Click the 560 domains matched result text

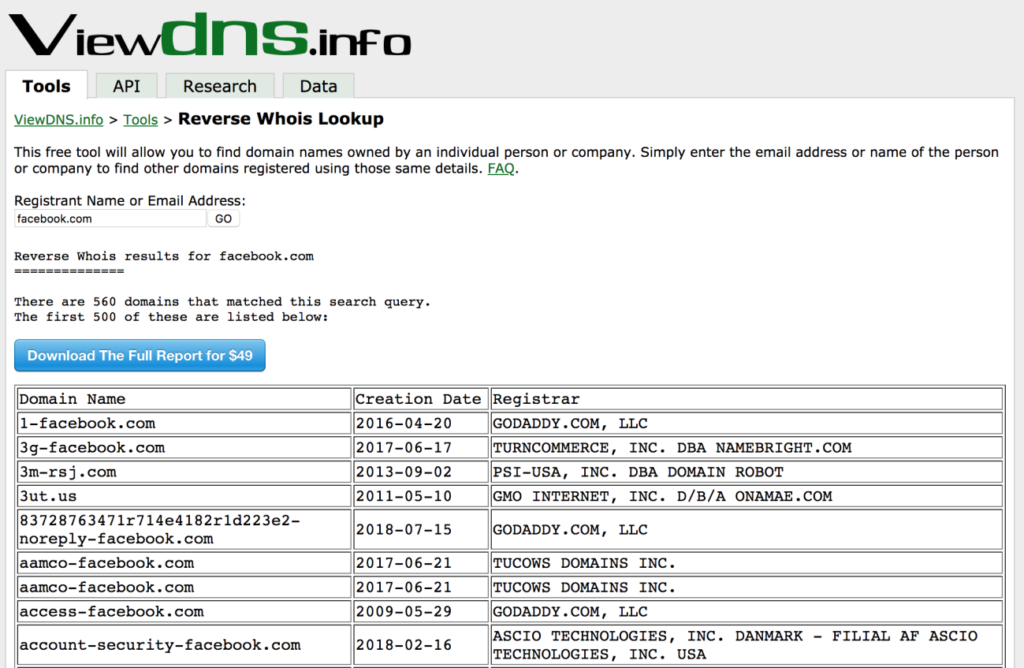click(x=222, y=302)
